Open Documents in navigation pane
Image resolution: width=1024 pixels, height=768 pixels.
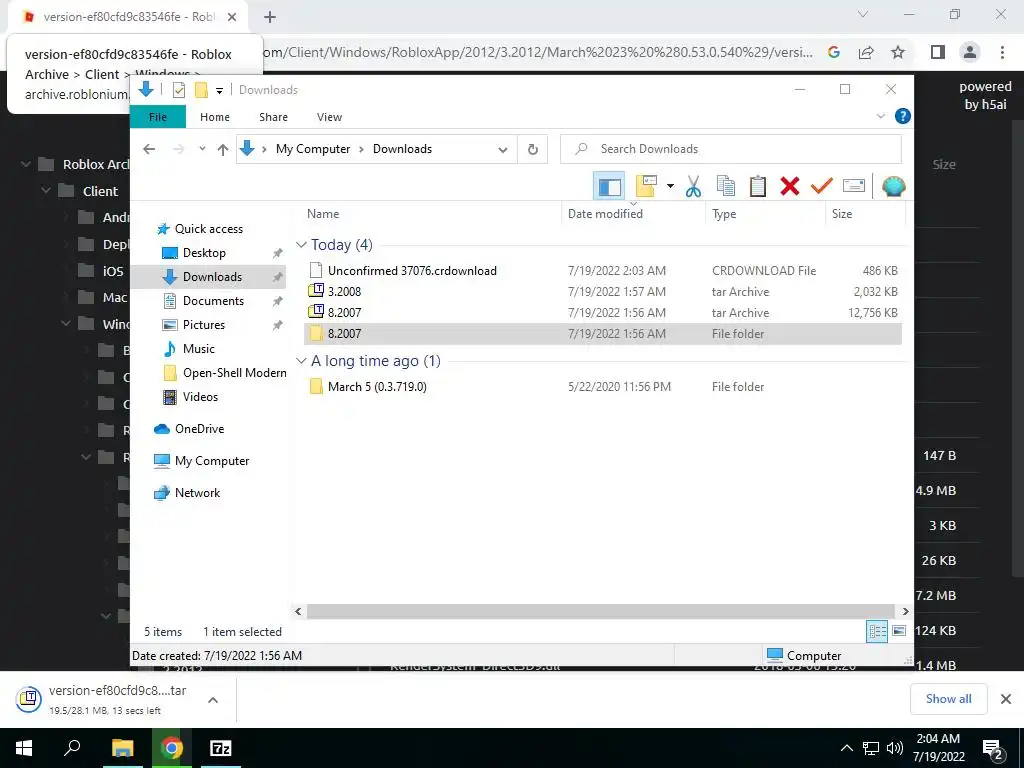(x=213, y=301)
